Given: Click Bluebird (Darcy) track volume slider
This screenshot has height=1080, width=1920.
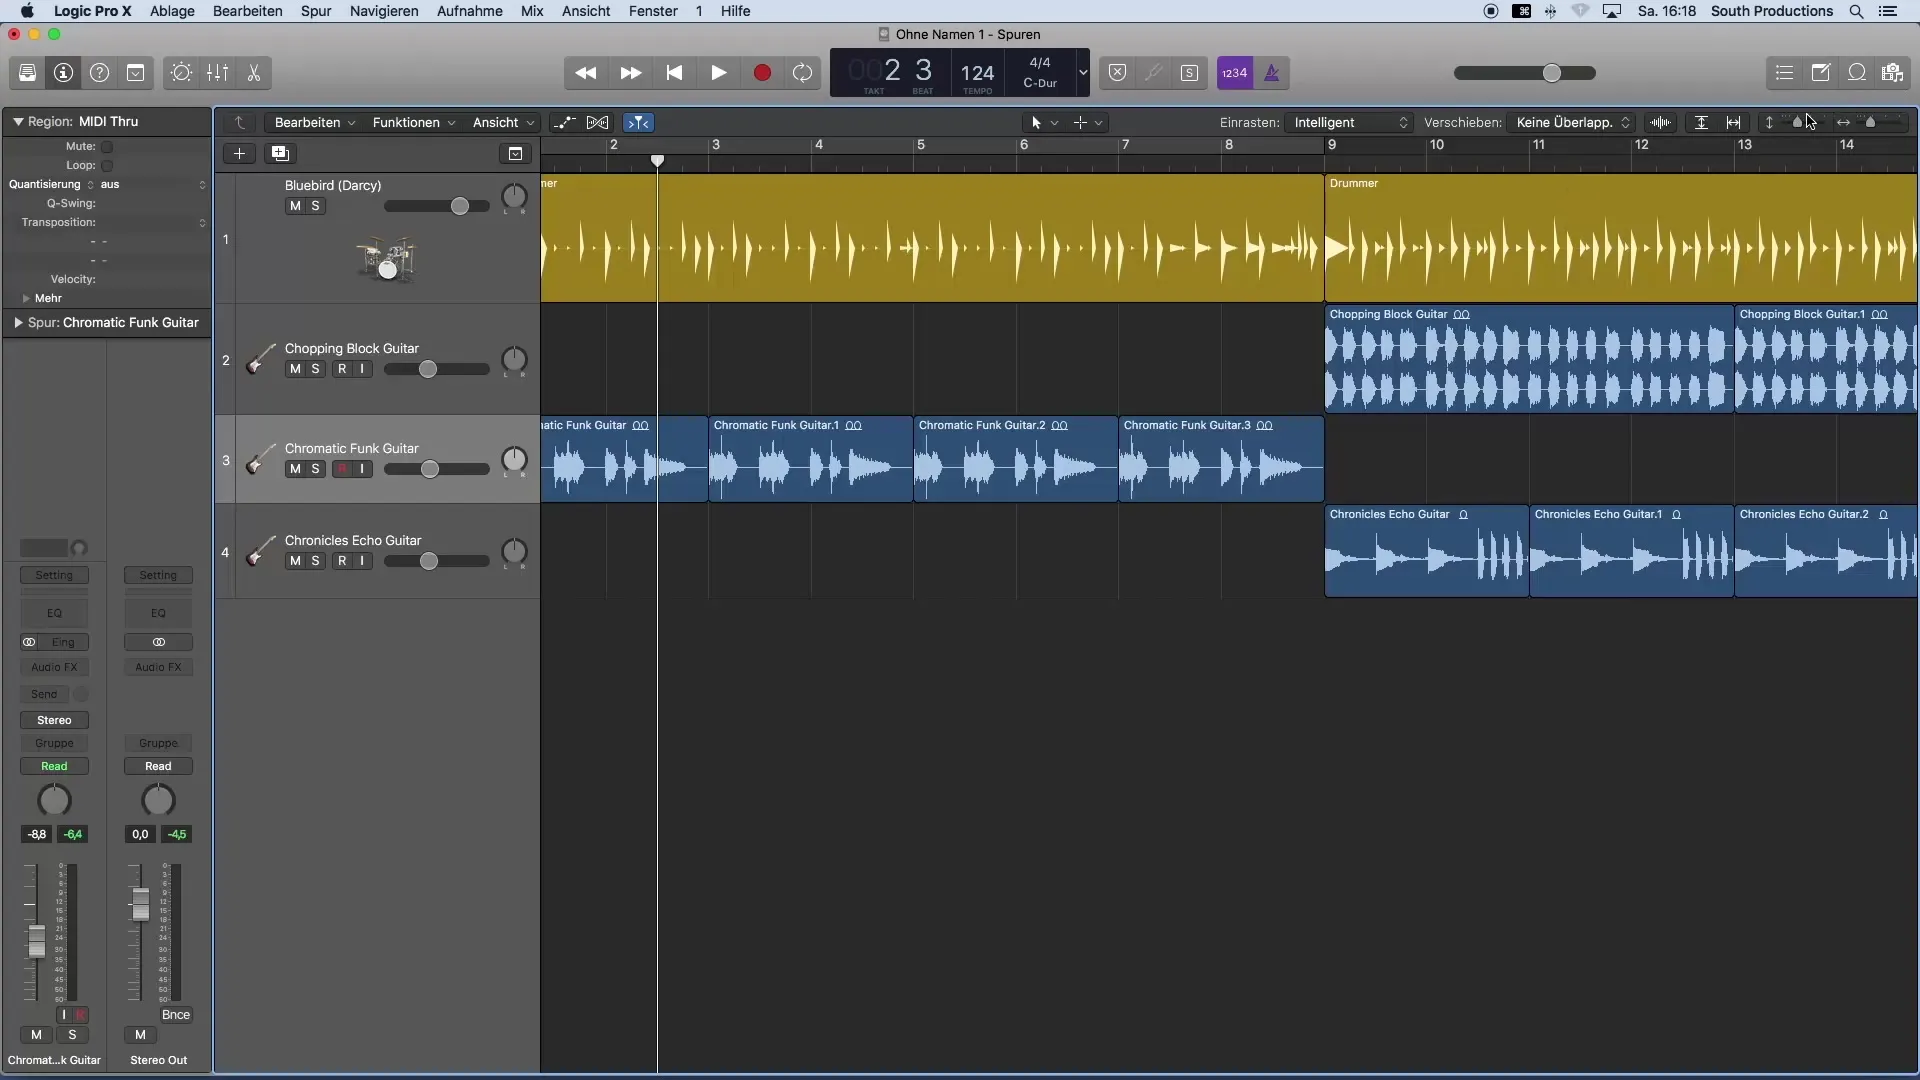Looking at the screenshot, I should tap(437, 206).
